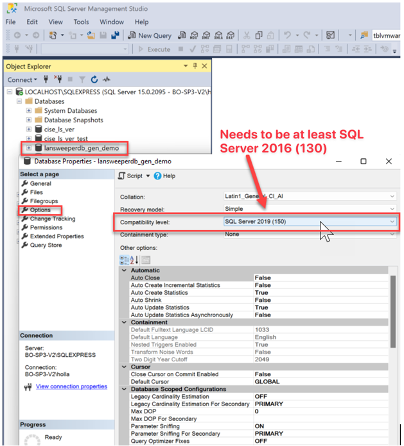Click the Find in Files toolbar icon
The image size is (404, 446).
364,35
